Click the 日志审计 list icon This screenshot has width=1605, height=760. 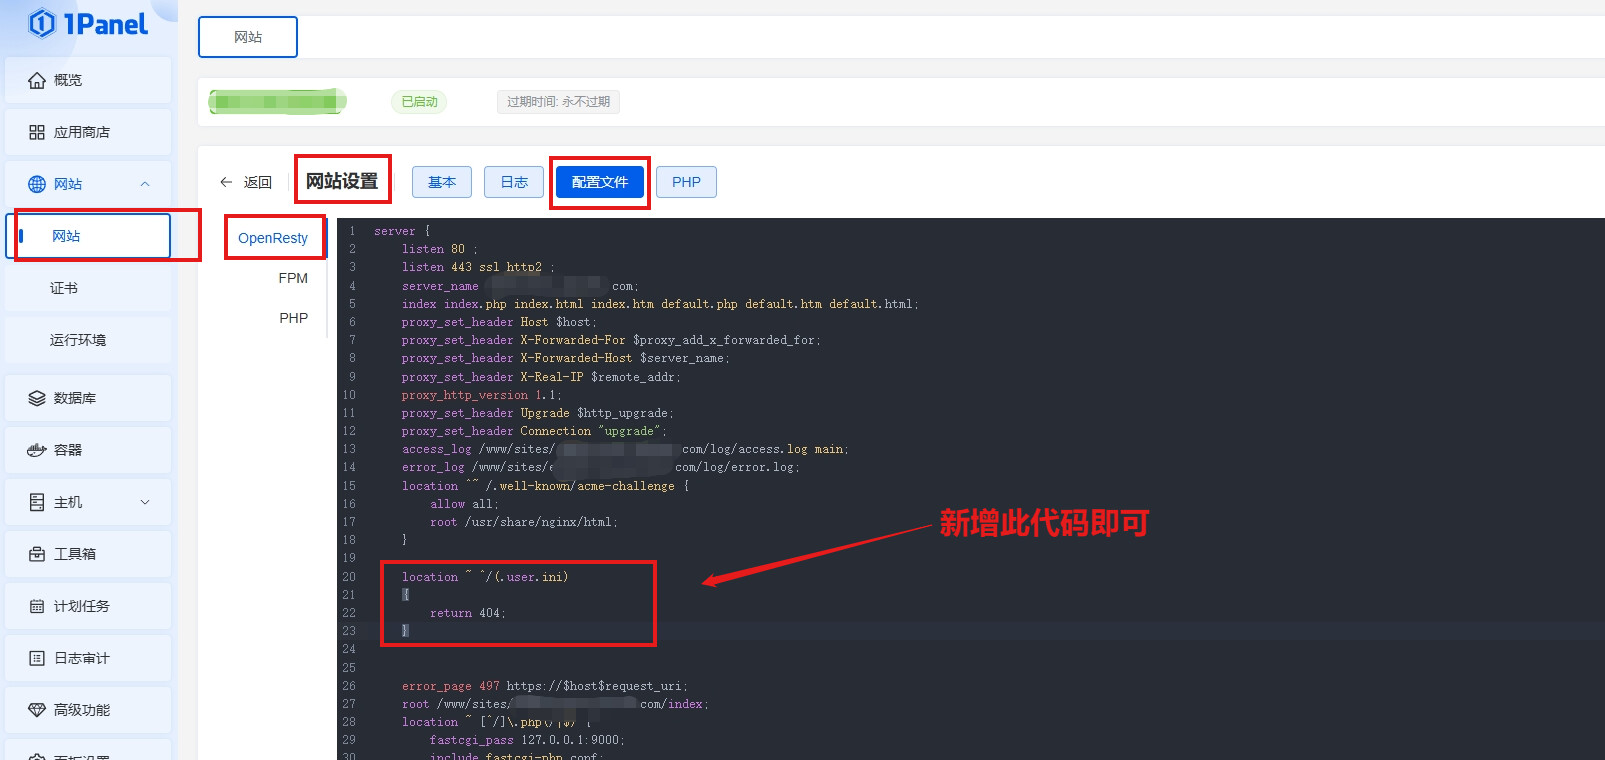coord(37,658)
